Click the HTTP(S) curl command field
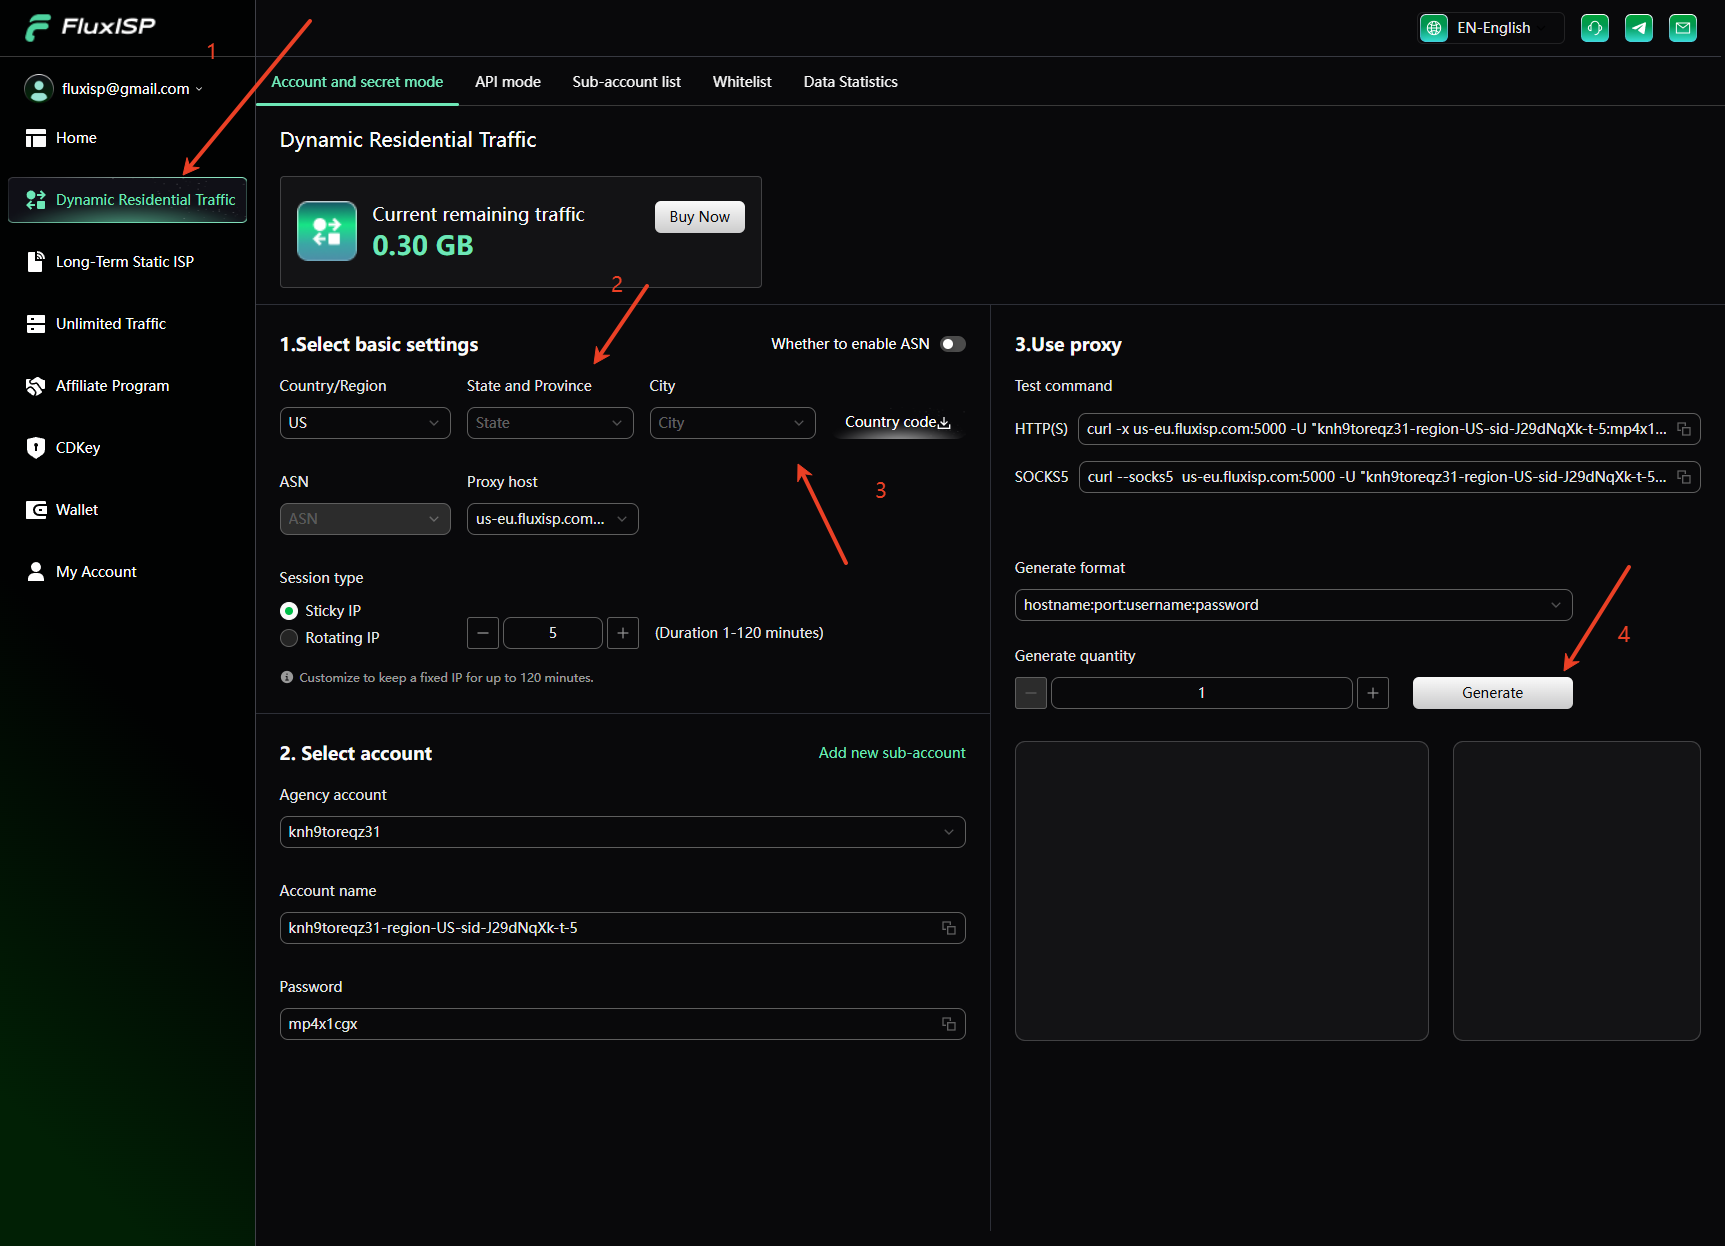The image size is (1725, 1246). 1389,429
